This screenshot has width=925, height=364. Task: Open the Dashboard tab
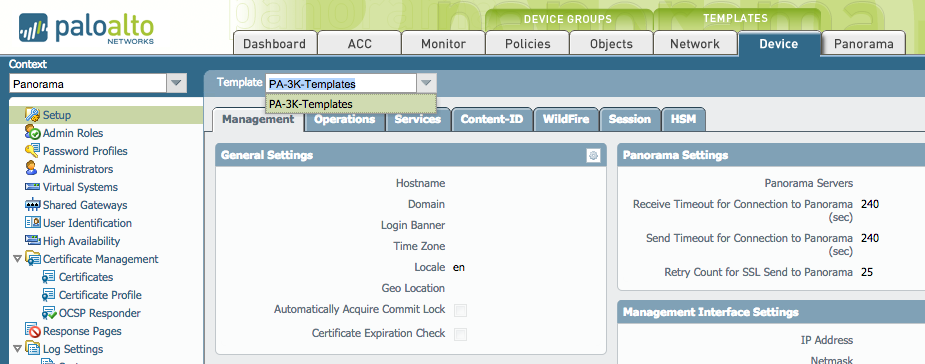tap(275, 44)
